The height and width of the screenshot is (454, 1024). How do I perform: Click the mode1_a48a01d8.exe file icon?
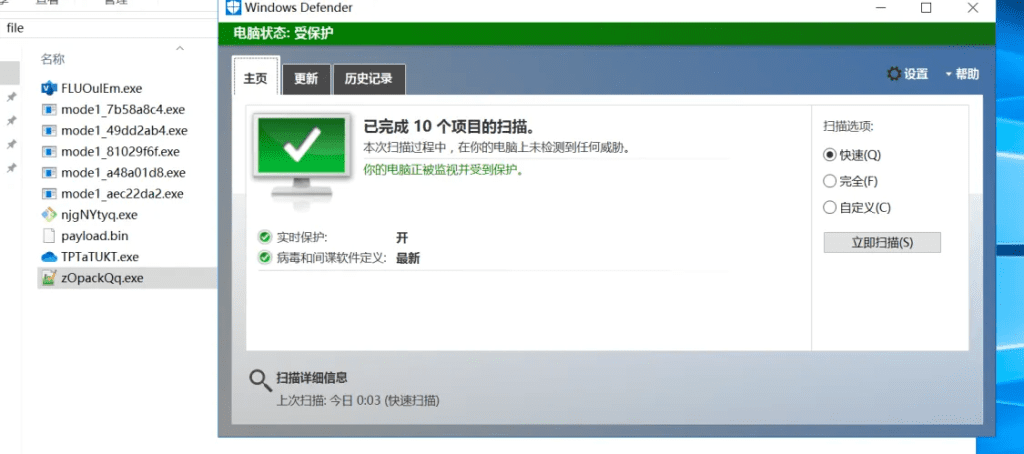[x=49, y=172]
